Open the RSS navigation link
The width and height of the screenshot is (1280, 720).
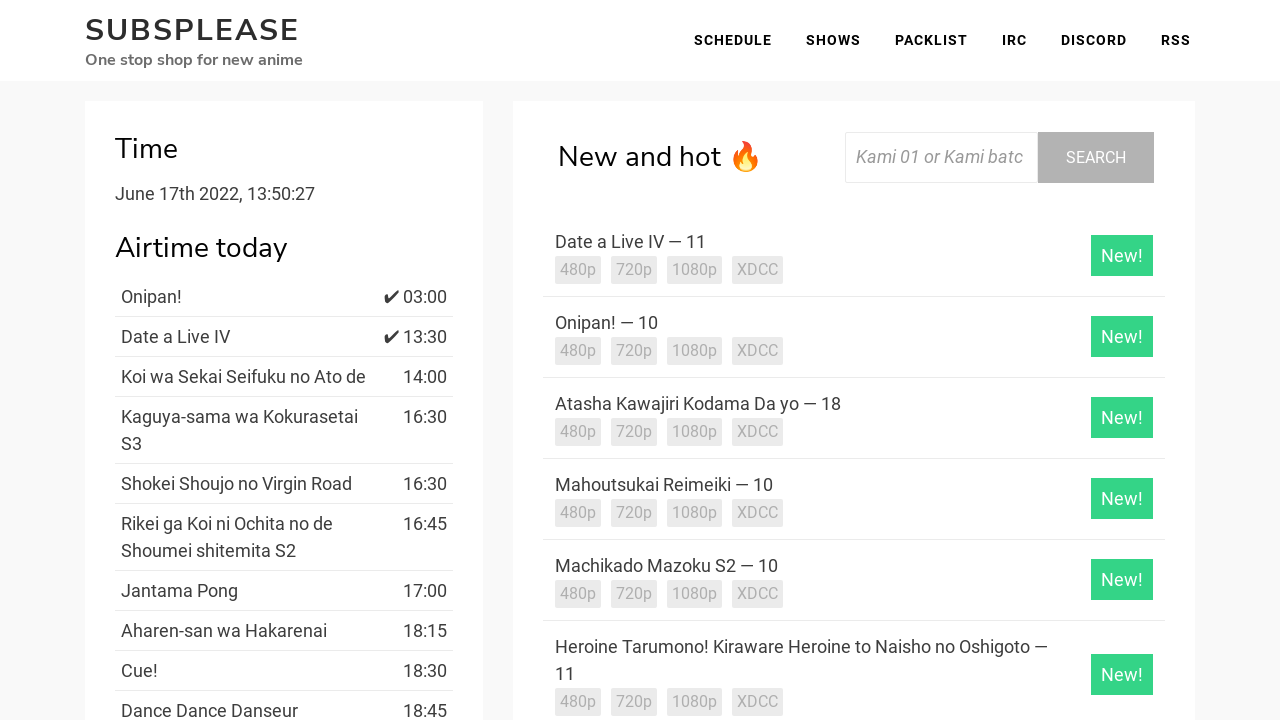(x=1176, y=40)
